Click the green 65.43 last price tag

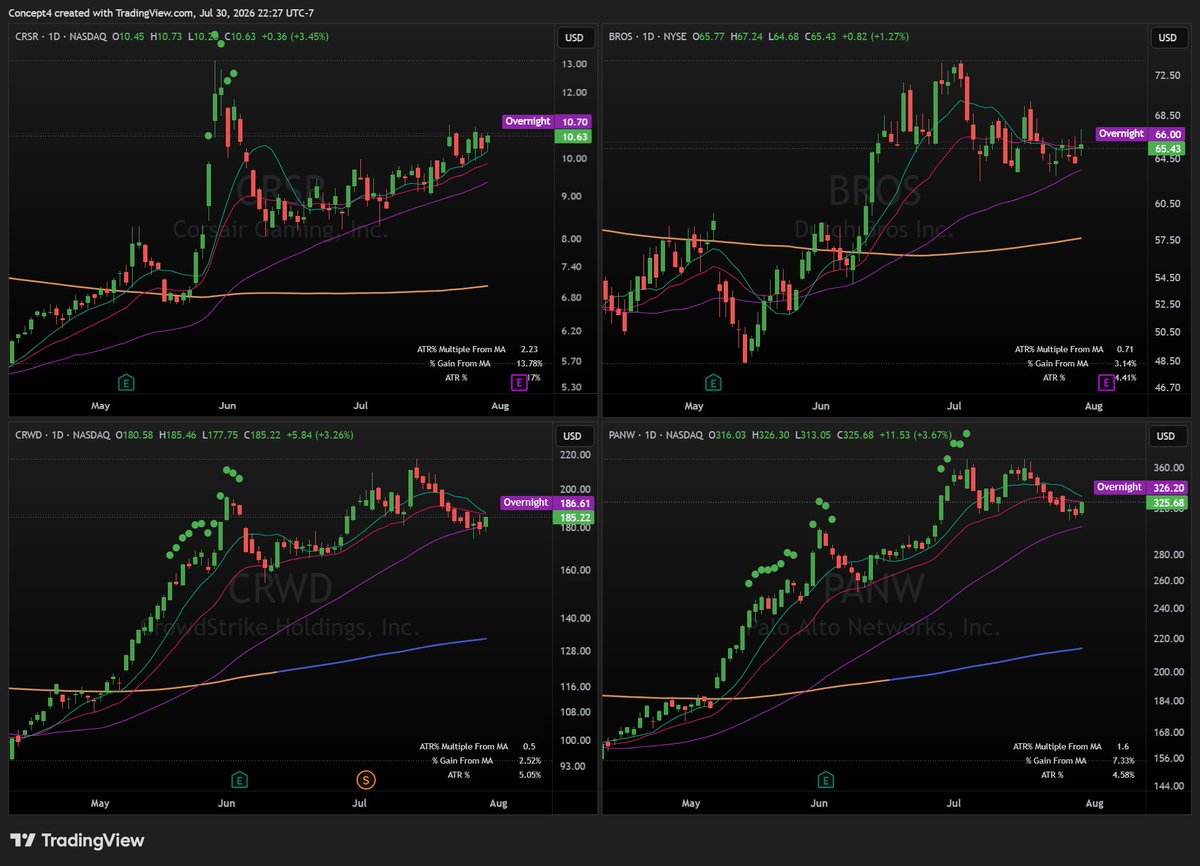click(1166, 149)
